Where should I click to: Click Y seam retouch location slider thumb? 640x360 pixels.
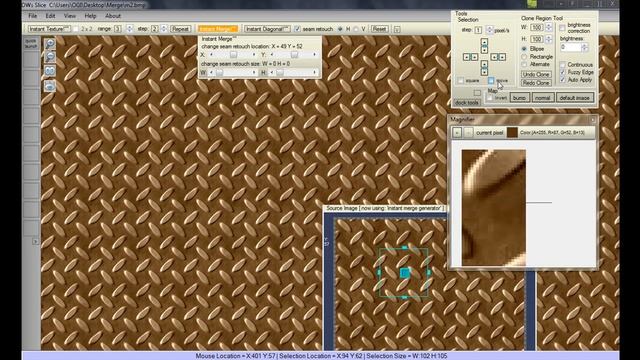294,55
